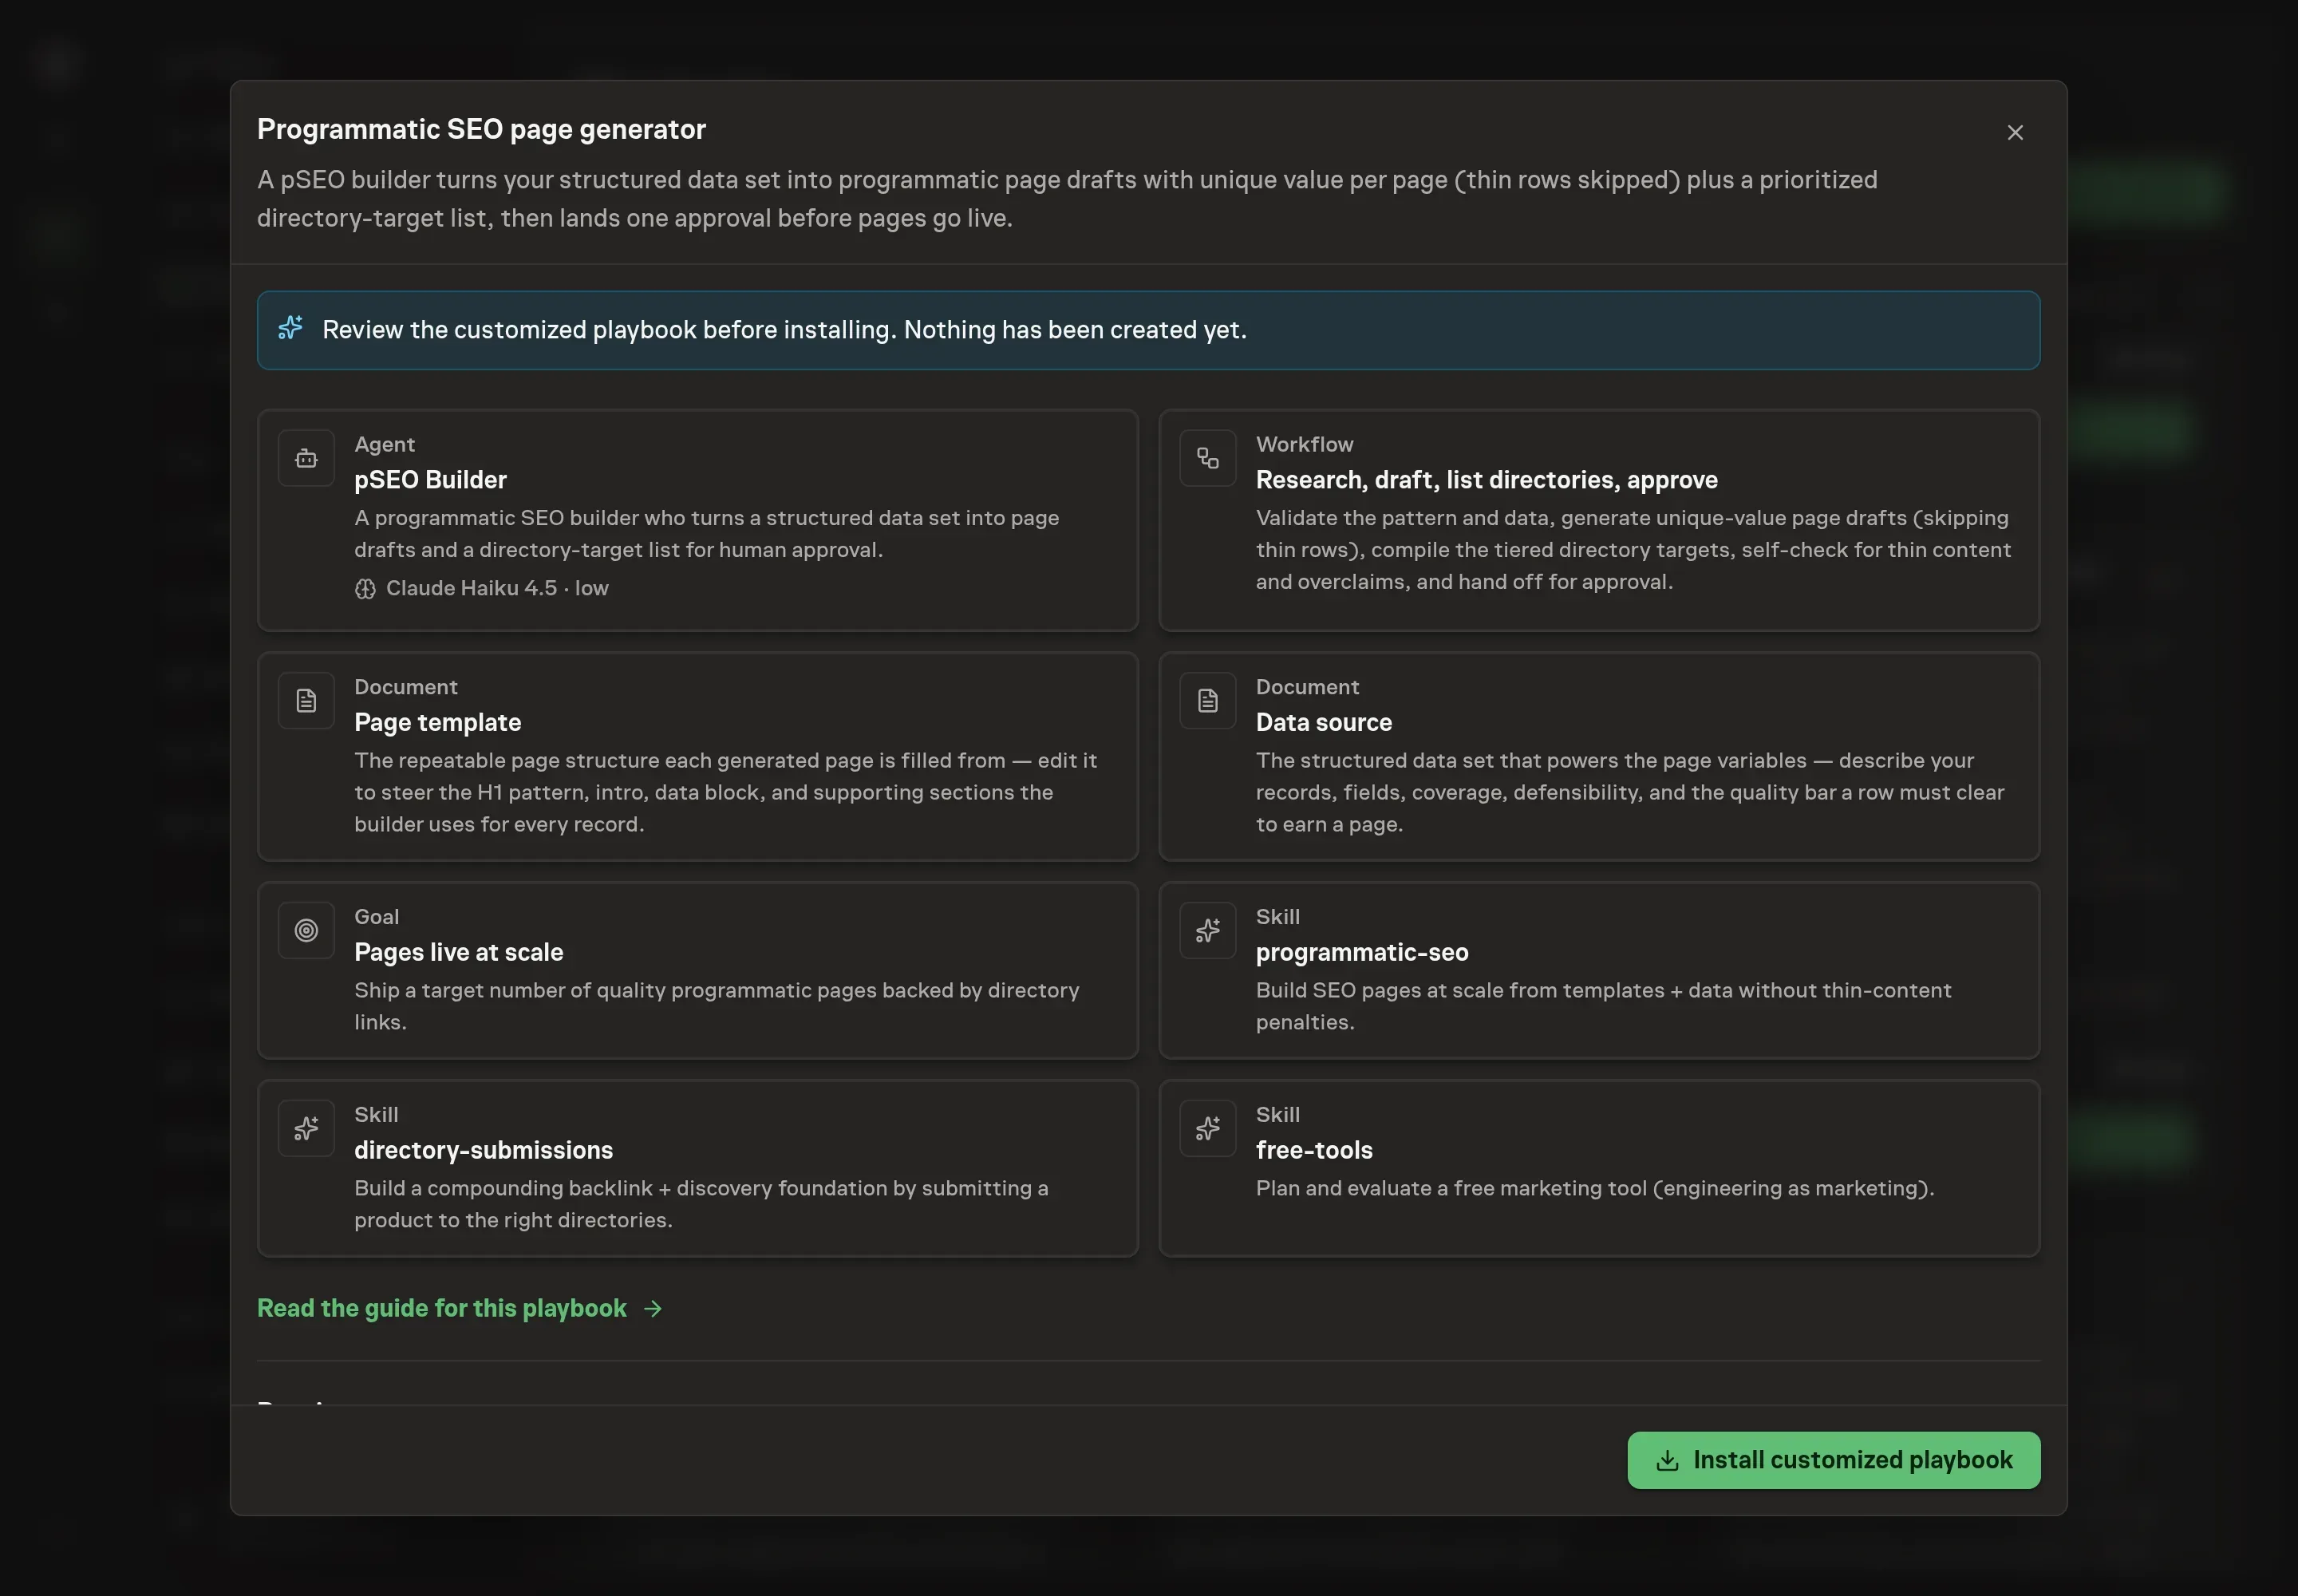Click the download icon on the Install button
2298x1596 pixels.
(1666, 1460)
